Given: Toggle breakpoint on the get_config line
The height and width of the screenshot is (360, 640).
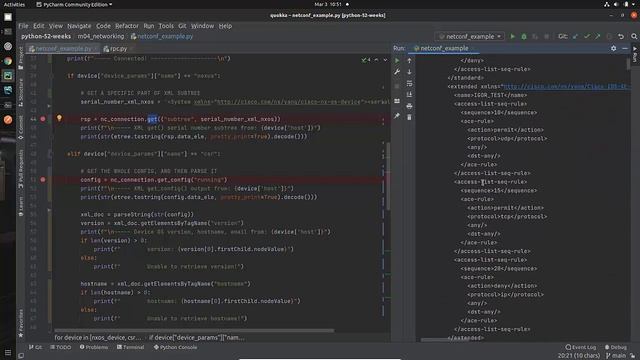Looking at the screenshot, I should tap(43, 180).
